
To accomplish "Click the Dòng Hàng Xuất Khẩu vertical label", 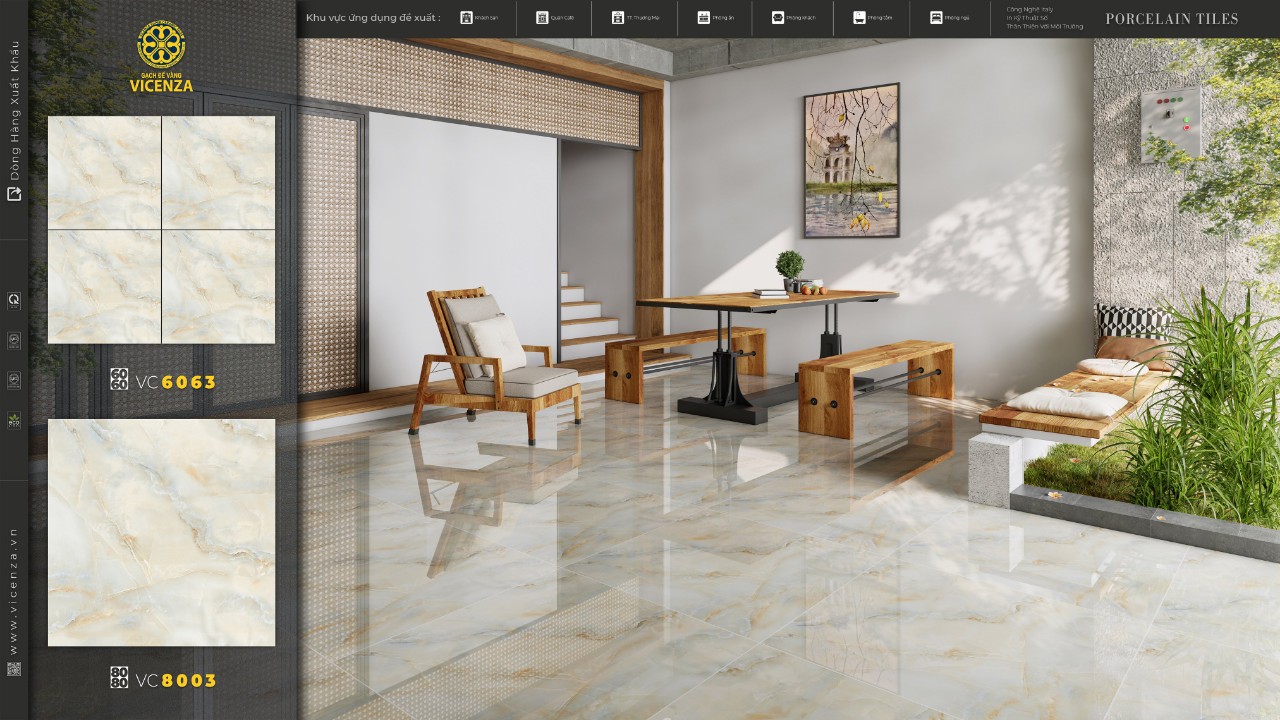I will tap(14, 111).
